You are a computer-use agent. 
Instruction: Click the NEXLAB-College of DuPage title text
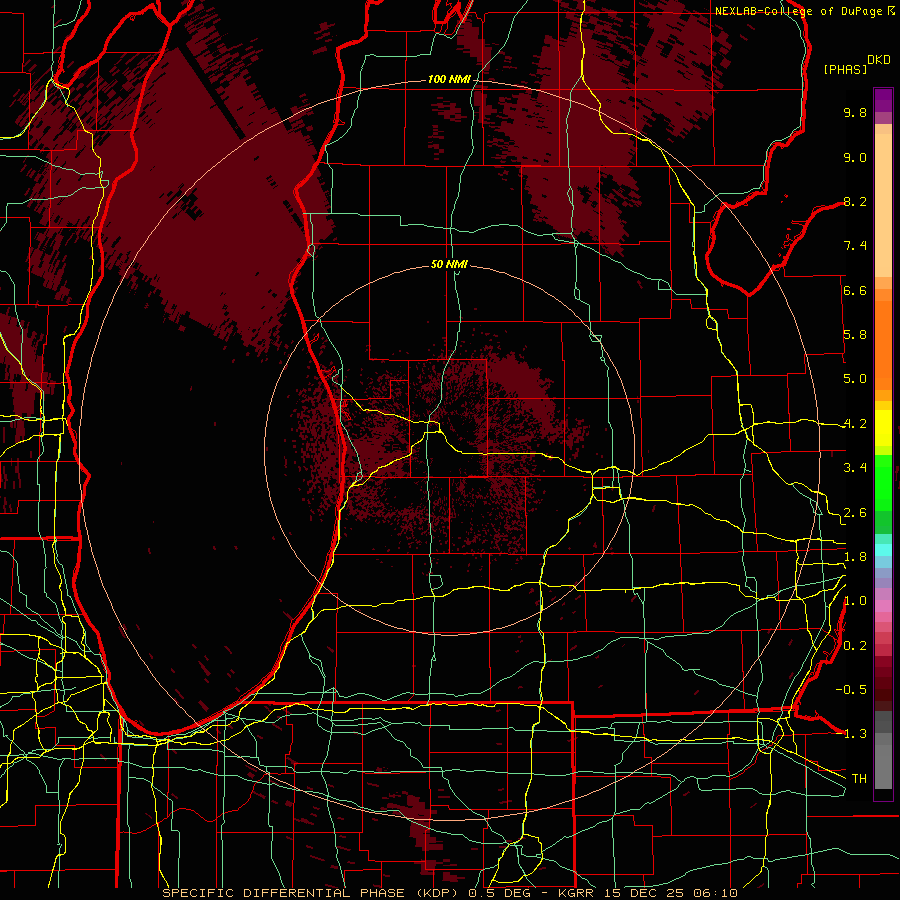pyautogui.click(x=800, y=11)
